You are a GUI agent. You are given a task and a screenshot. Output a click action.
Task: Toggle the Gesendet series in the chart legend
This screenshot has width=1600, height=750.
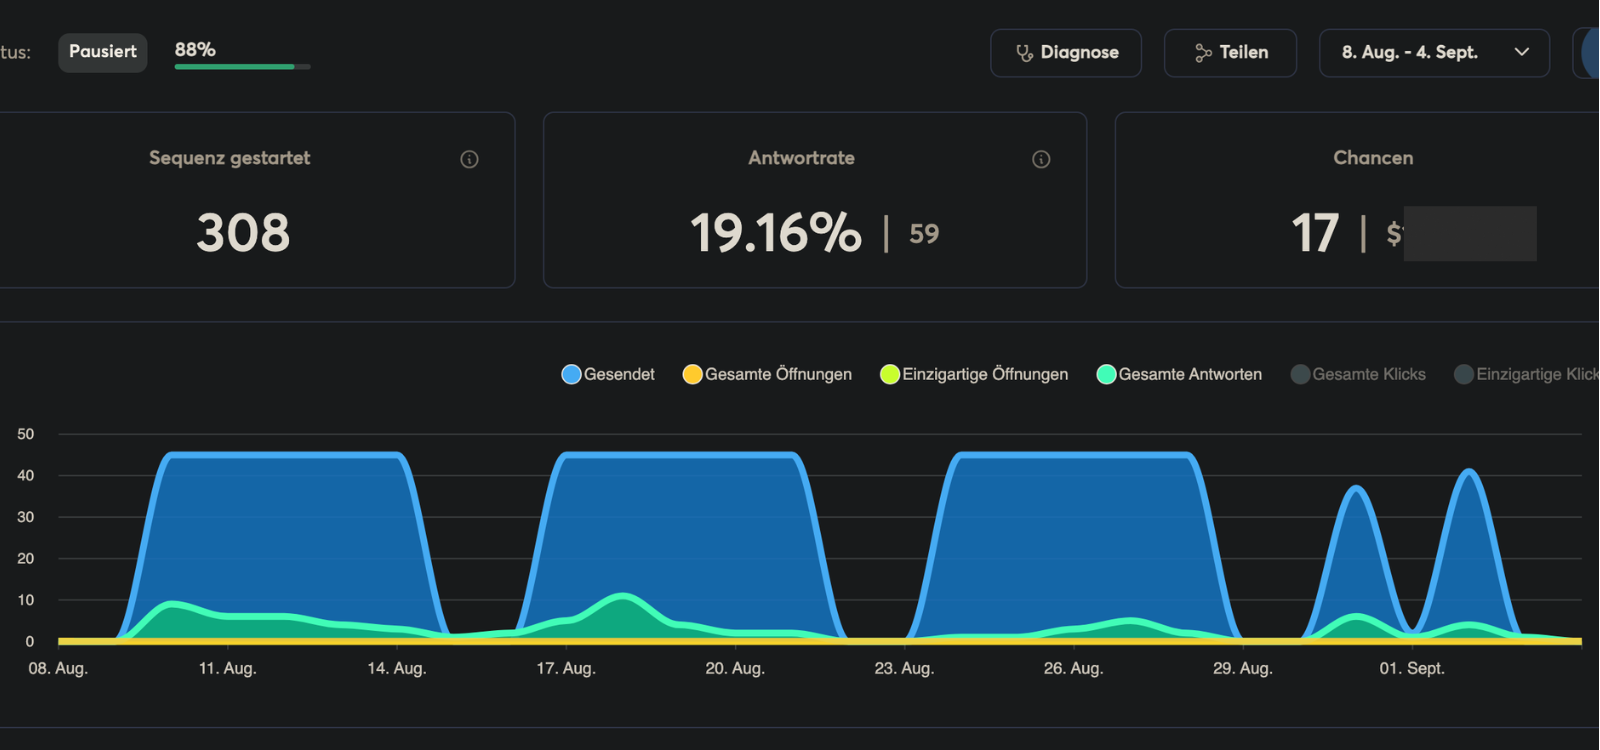tap(608, 374)
